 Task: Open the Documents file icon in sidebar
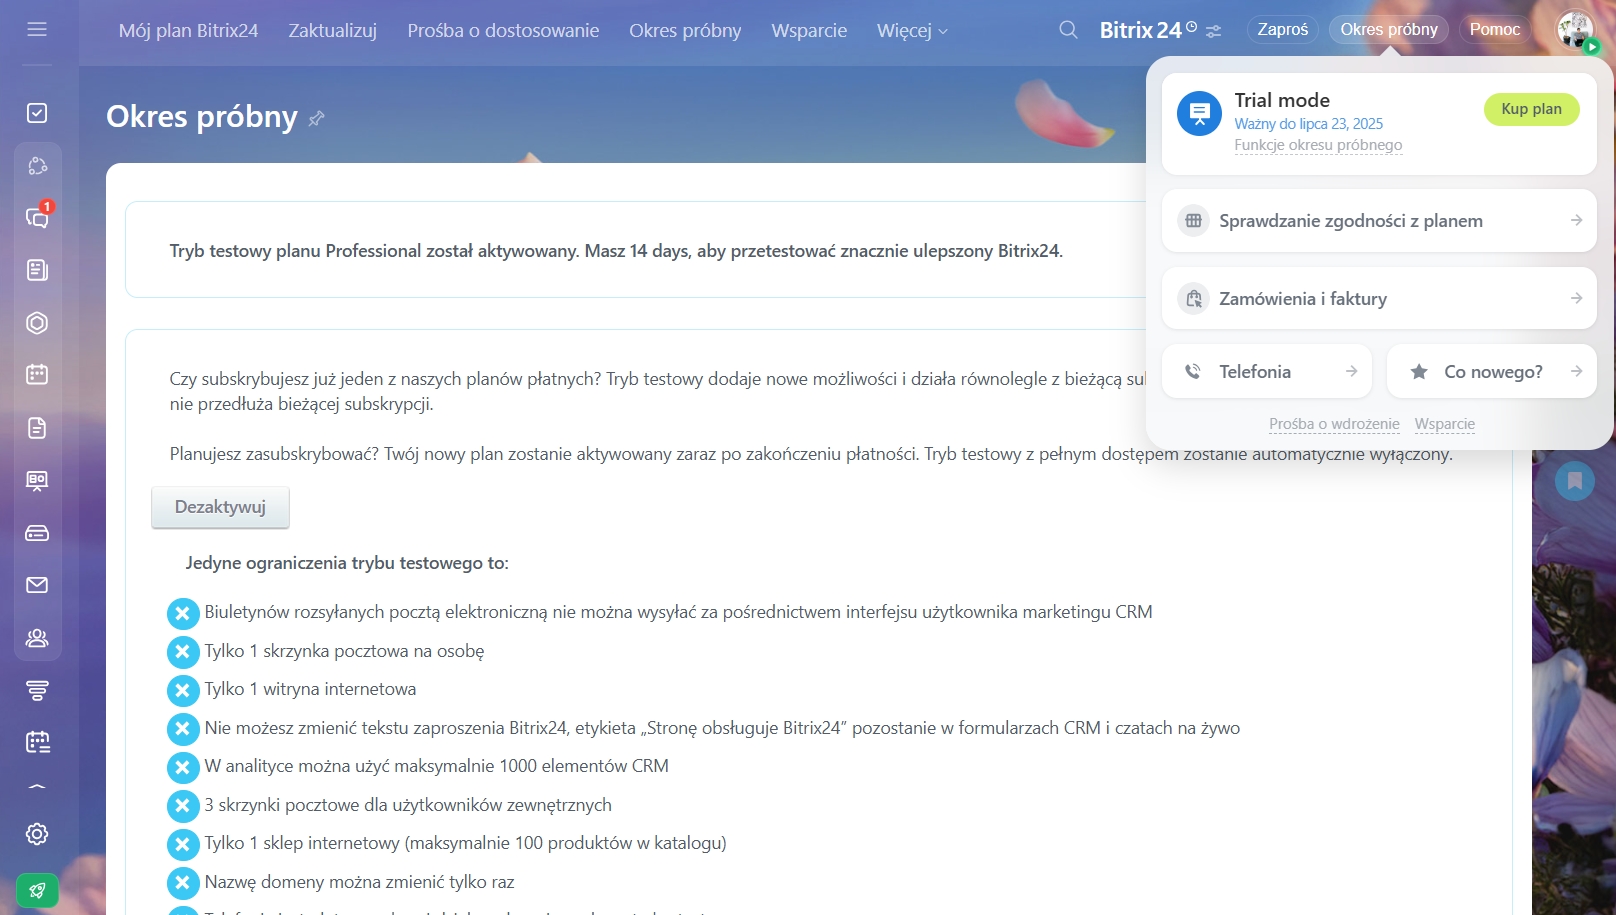37,428
